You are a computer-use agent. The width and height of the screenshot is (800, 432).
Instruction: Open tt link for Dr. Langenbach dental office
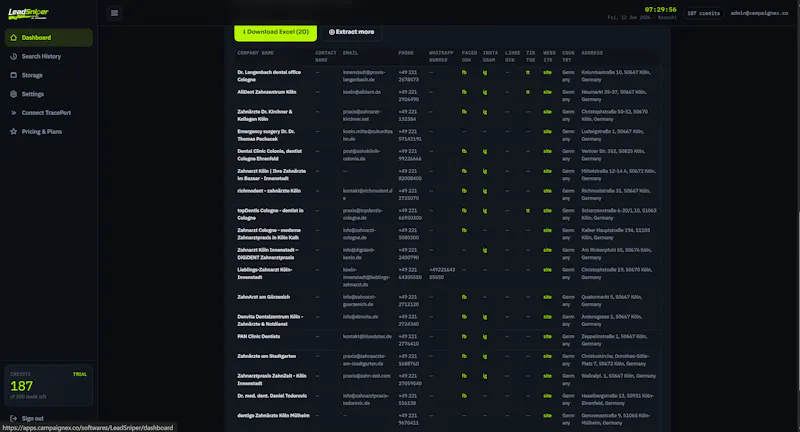click(528, 72)
